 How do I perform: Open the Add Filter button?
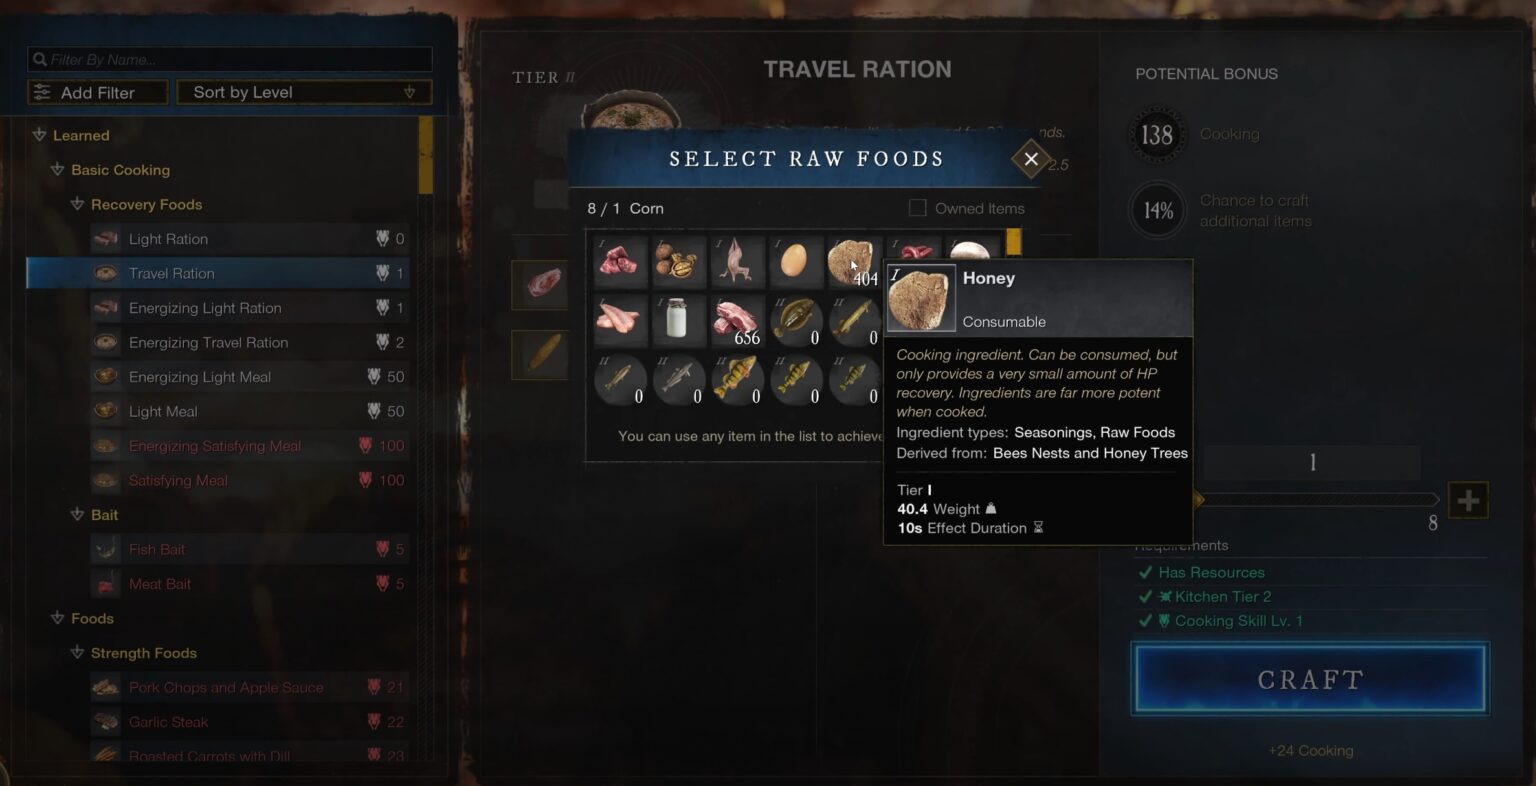point(97,92)
